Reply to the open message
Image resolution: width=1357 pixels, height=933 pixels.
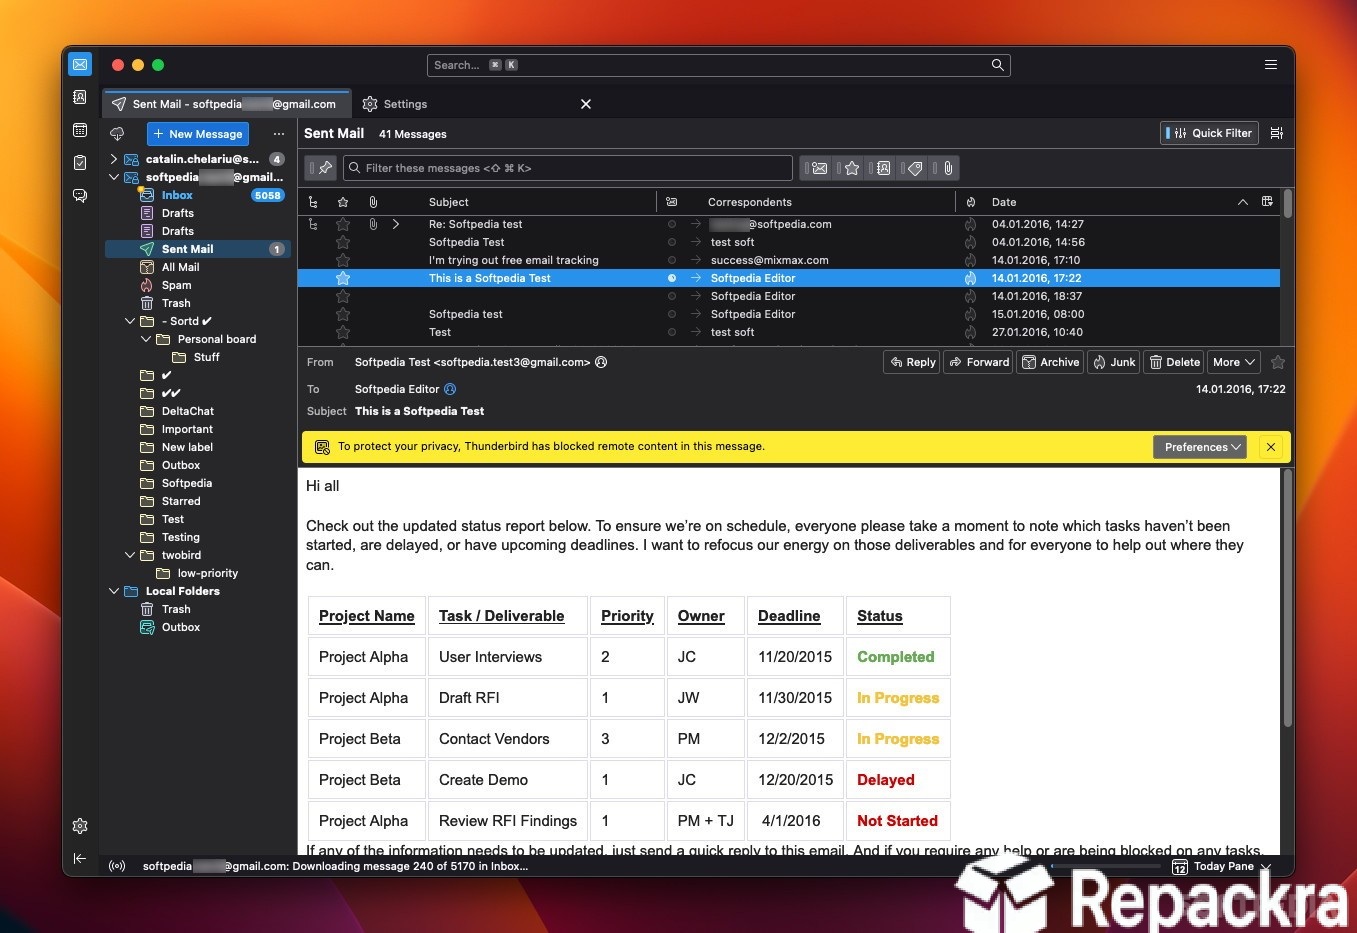pyautogui.click(x=911, y=362)
